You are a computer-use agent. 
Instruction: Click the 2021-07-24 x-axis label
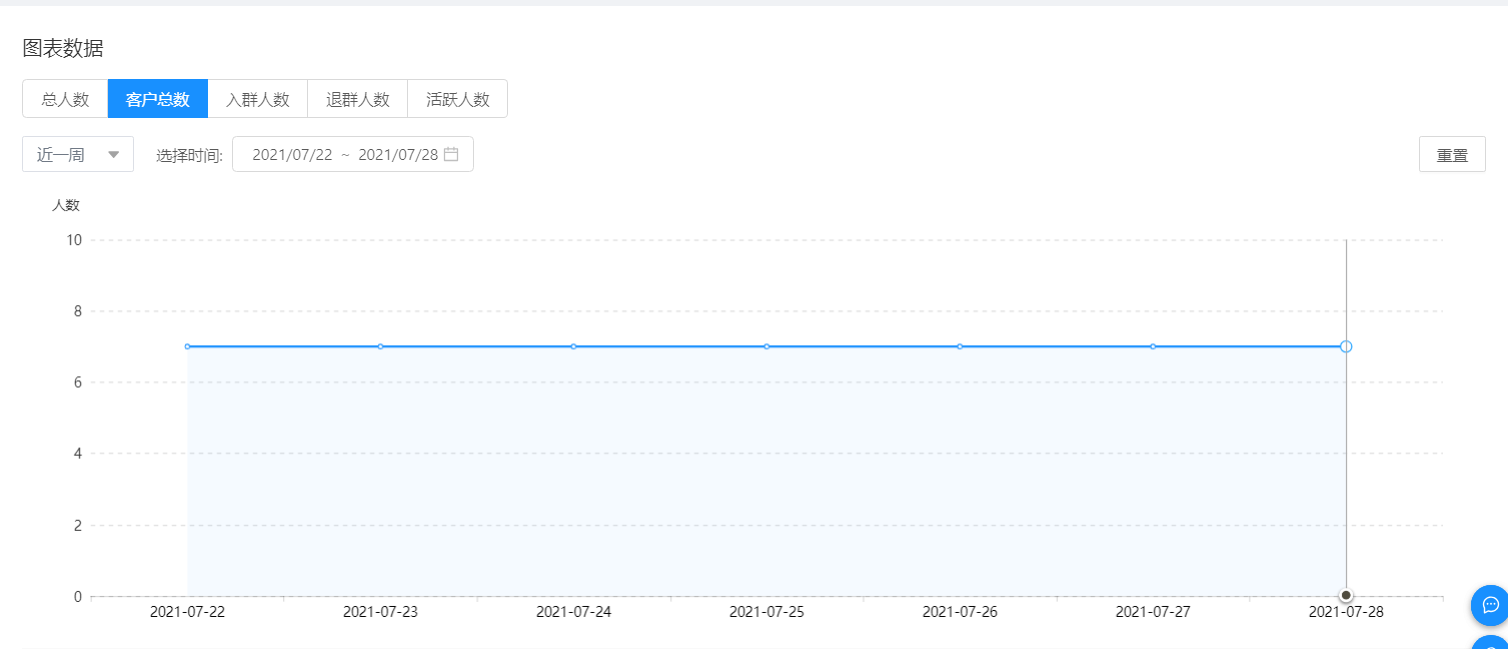tap(574, 612)
